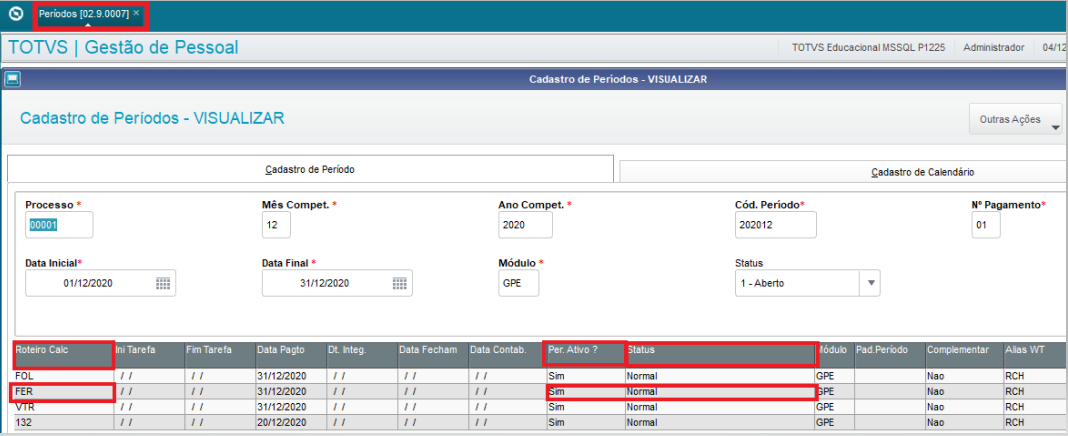Click Data Pagto column header
1068x436 pixels.
(x=290, y=356)
